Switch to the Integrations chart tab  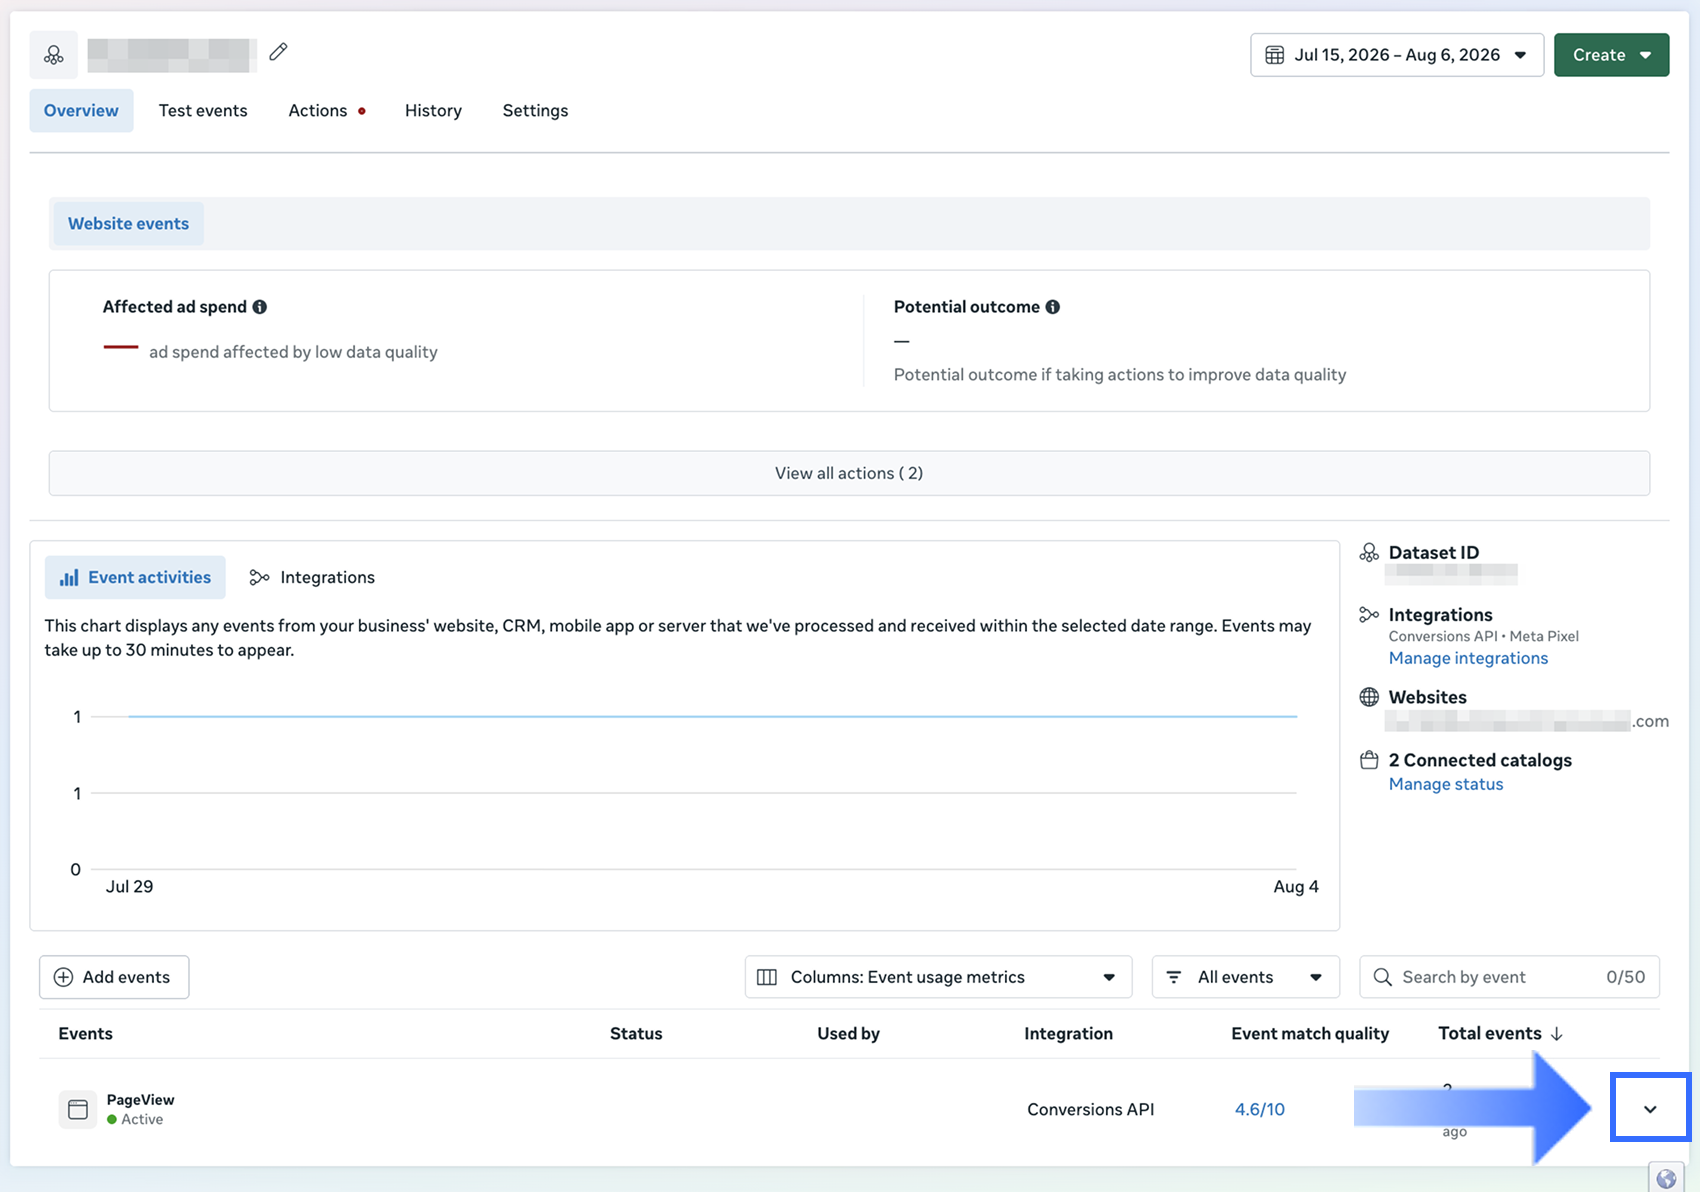tap(312, 577)
